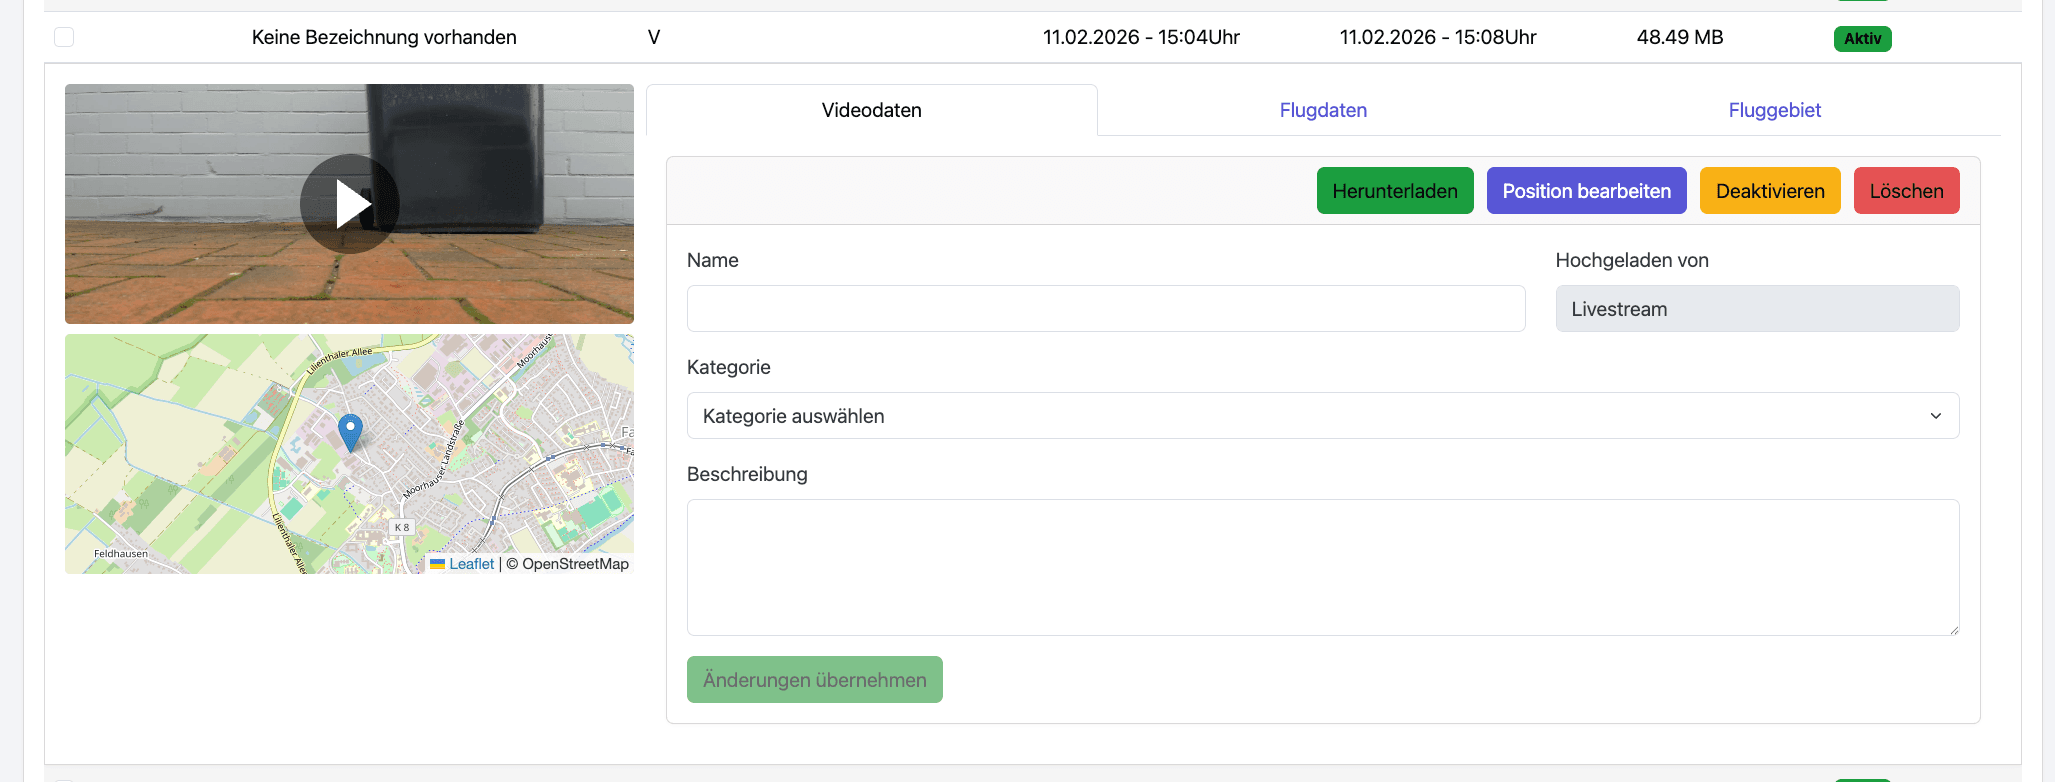Open the Fluggebiet tab
Image resolution: width=2055 pixels, height=782 pixels.
pyautogui.click(x=1774, y=110)
